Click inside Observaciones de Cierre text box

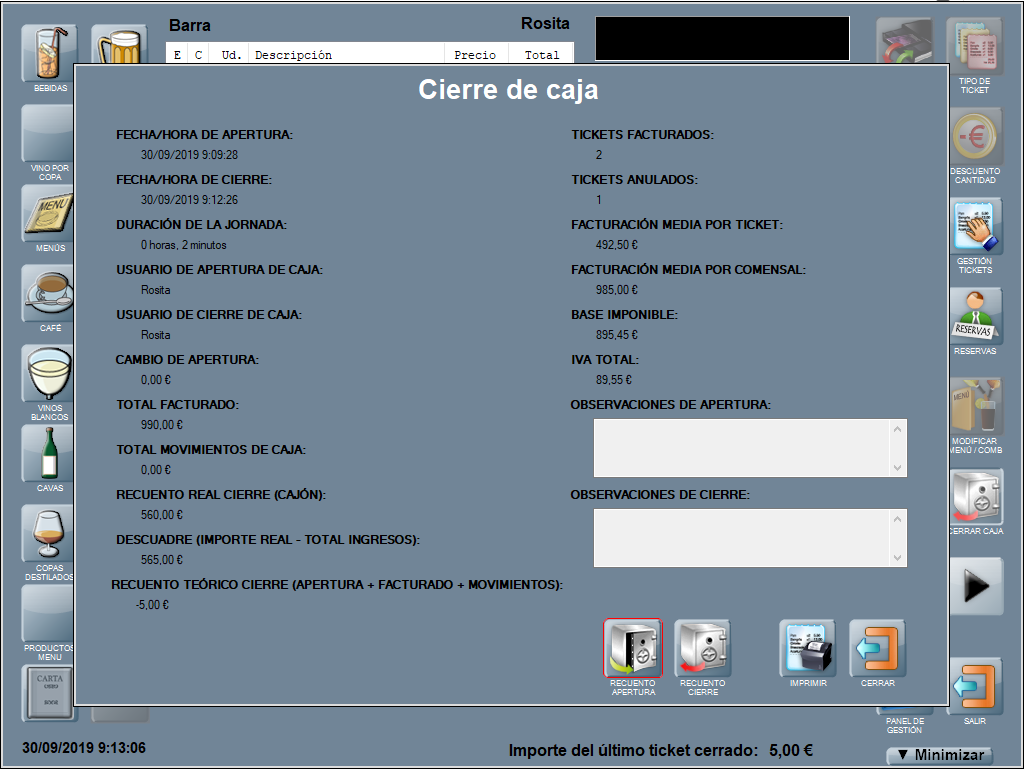[x=740, y=538]
